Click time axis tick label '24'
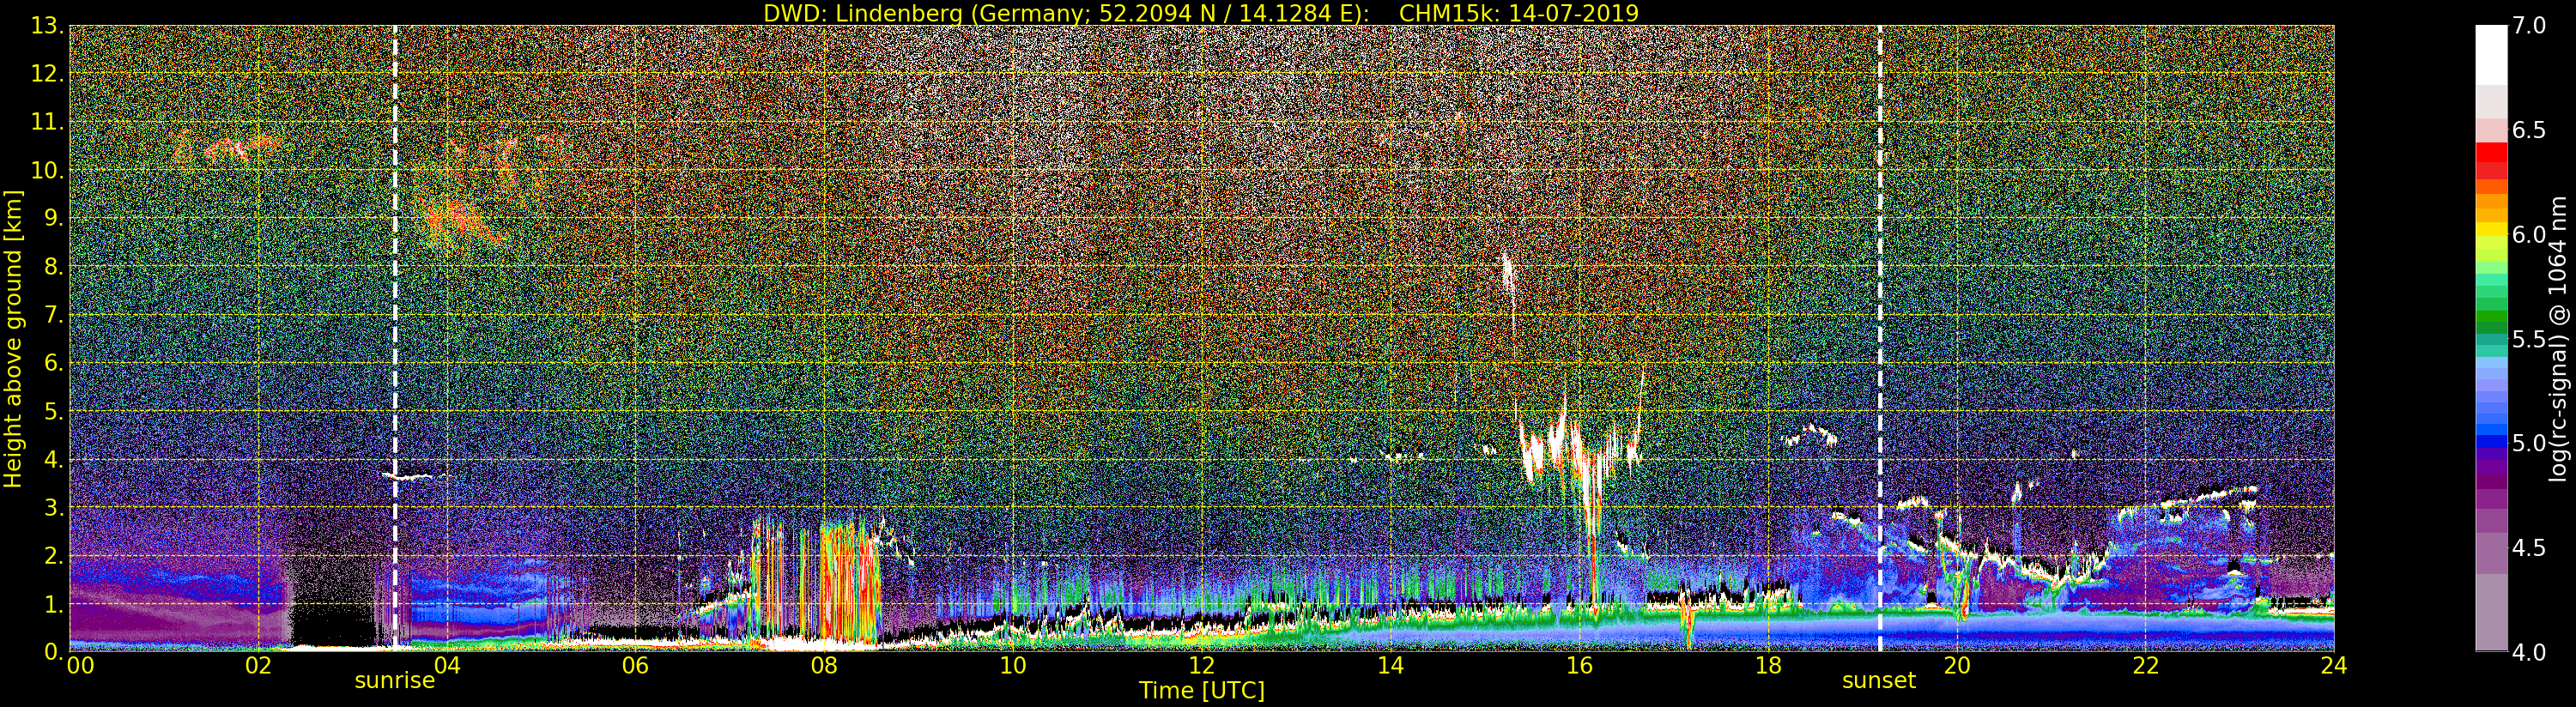Screen dimensions: 2576x707 point(2334,666)
